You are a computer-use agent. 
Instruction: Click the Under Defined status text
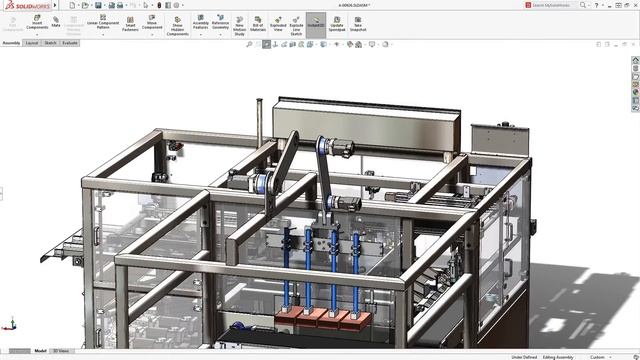click(524, 357)
